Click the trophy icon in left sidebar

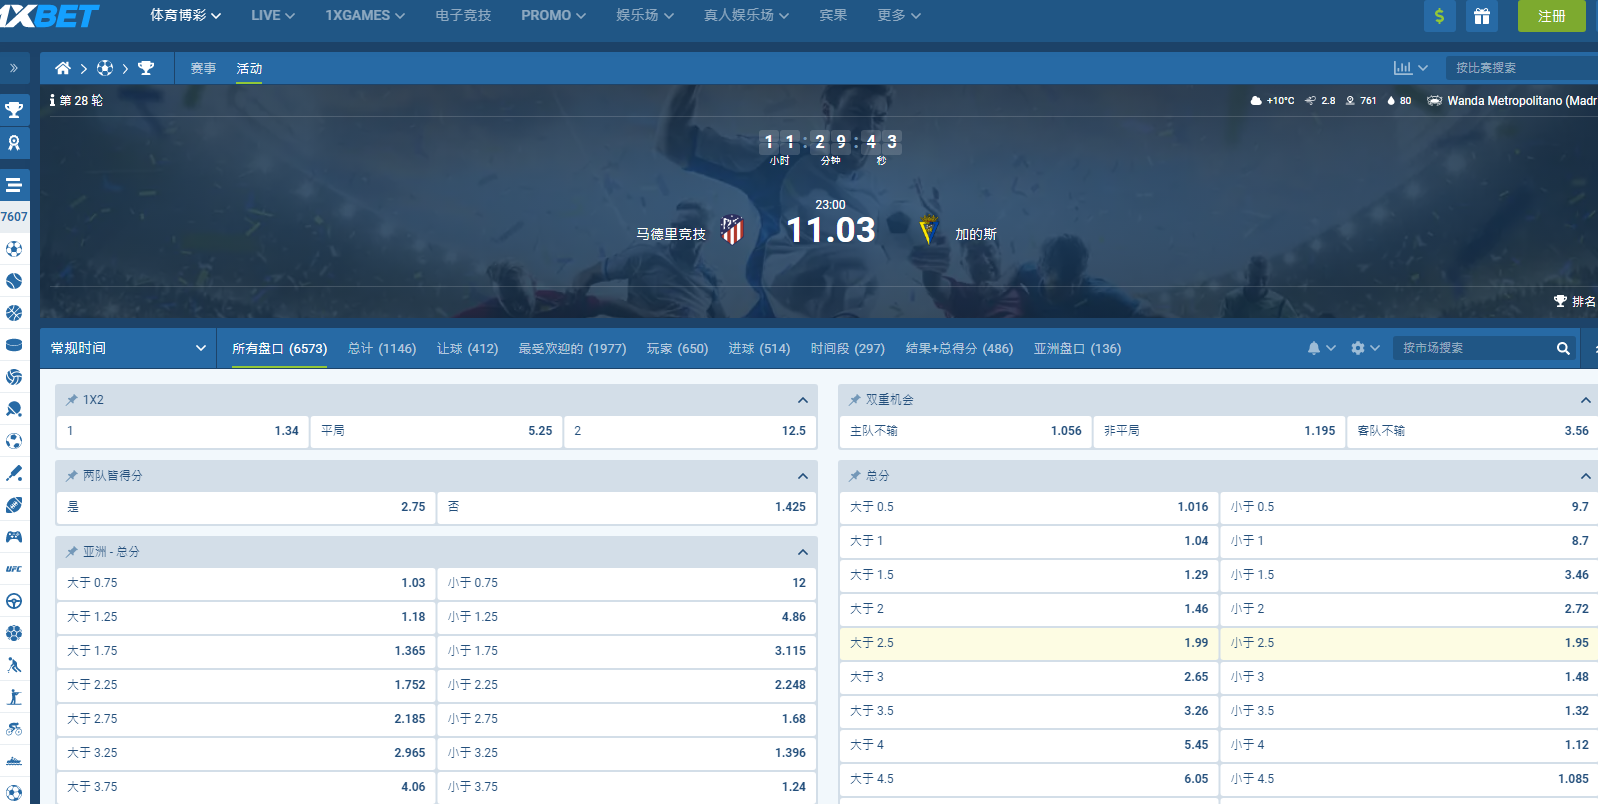pos(14,110)
